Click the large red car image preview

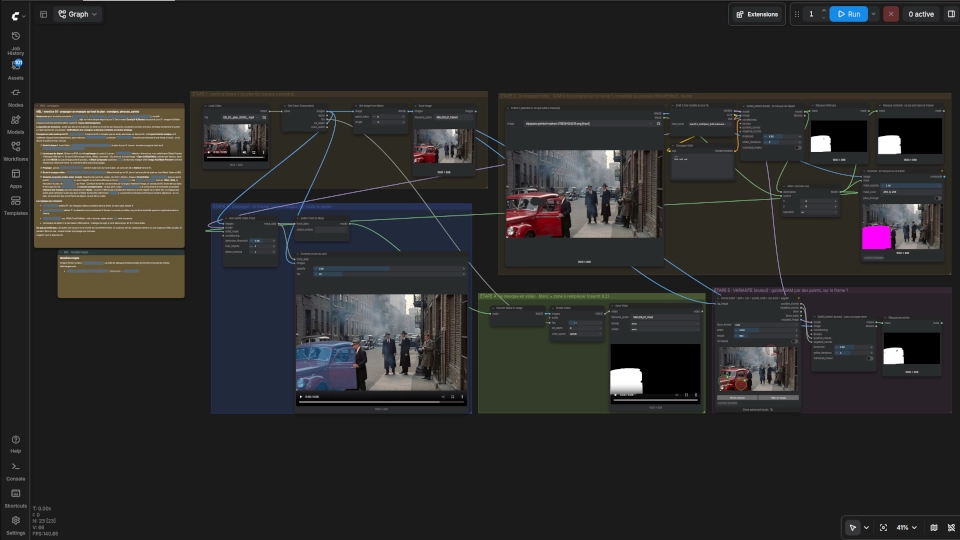[x=584, y=193]
